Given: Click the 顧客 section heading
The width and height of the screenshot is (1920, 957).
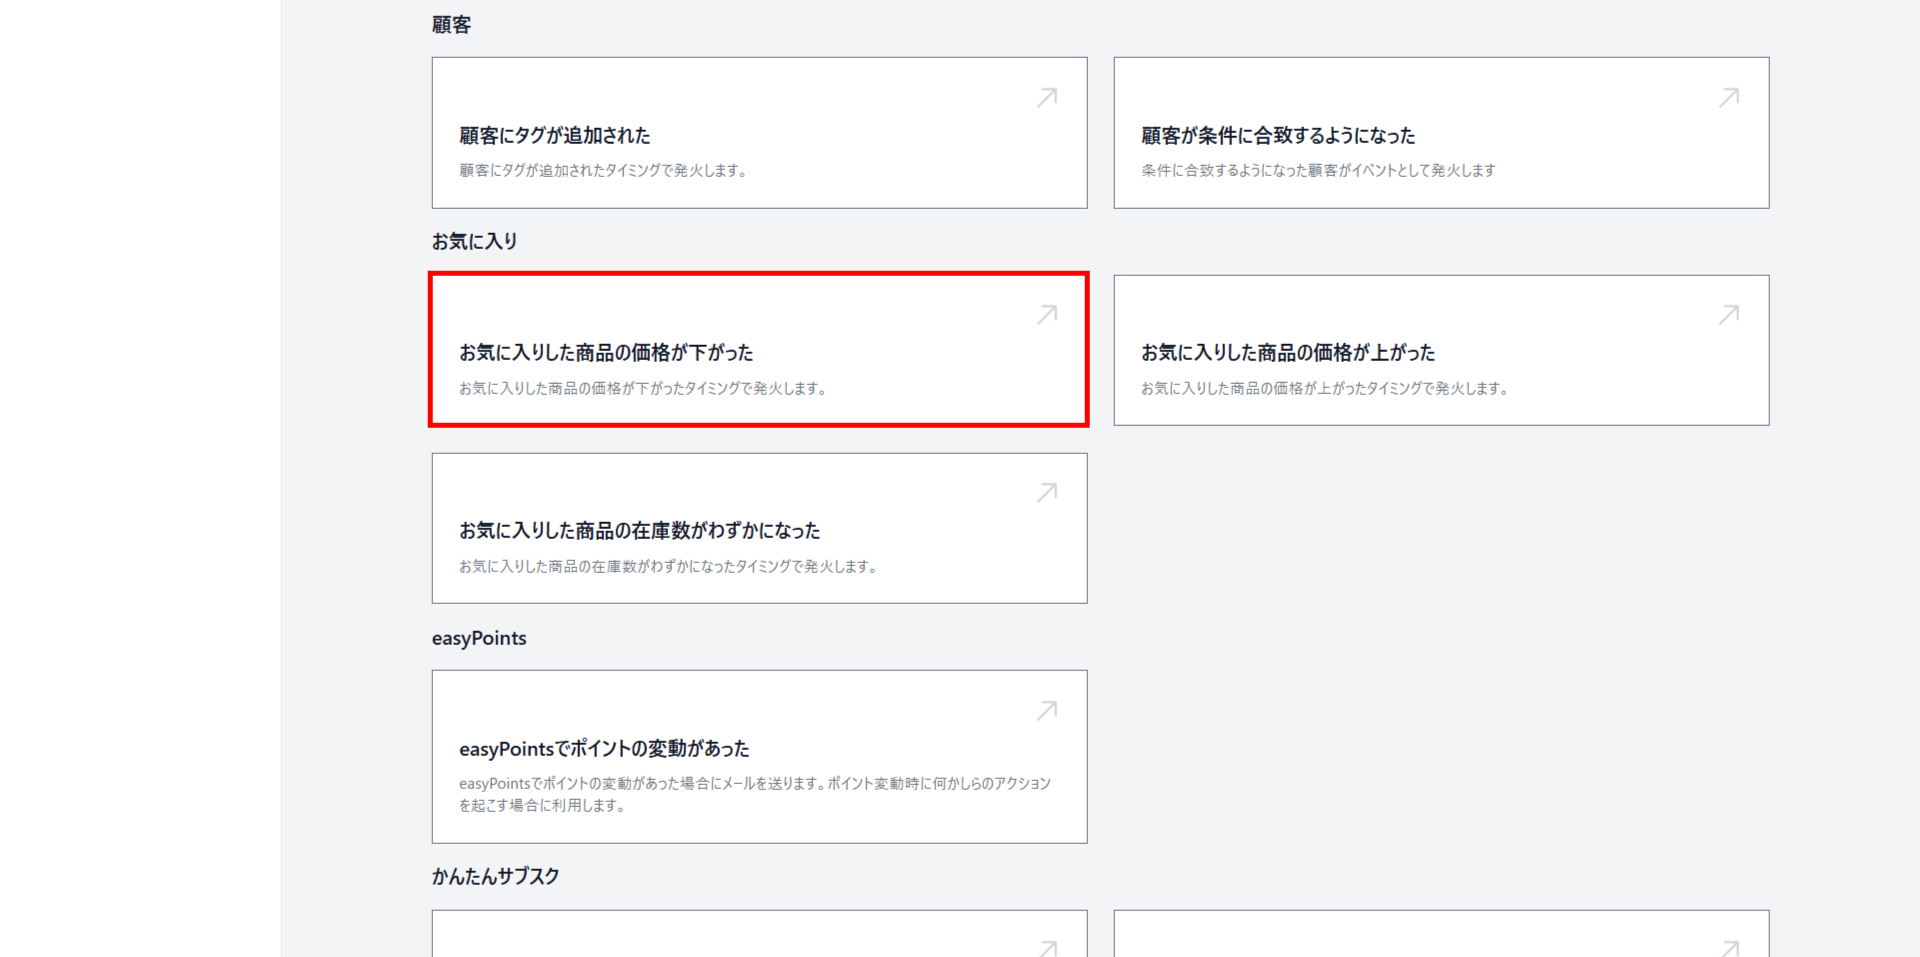Looking at the screenshot, I should click(451, 25).
